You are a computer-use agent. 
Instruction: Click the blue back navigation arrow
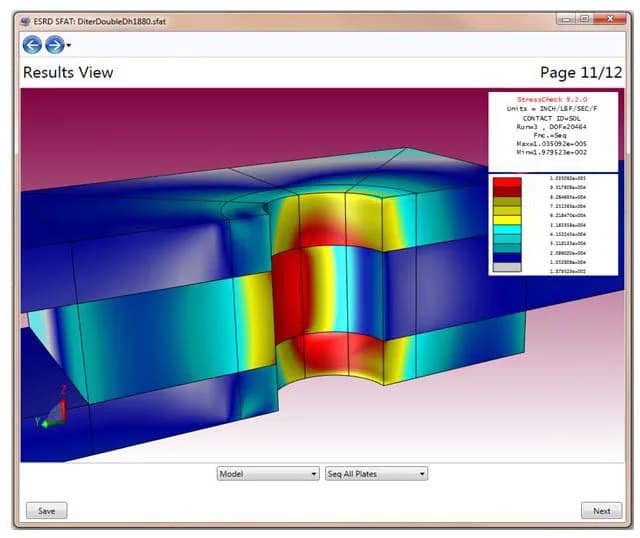(32, 45)
